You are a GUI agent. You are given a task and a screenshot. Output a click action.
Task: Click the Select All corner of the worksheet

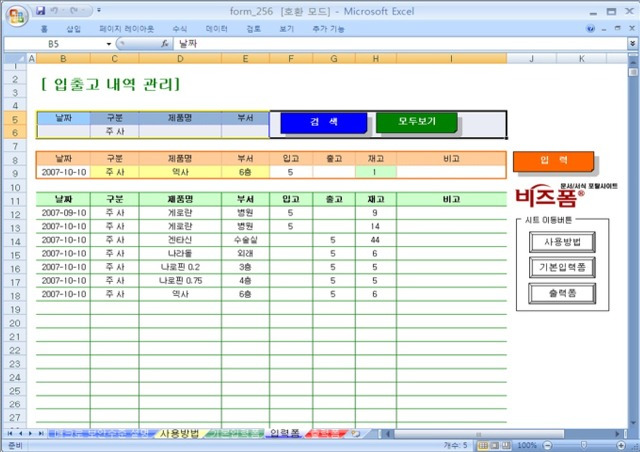coord(15,58)
